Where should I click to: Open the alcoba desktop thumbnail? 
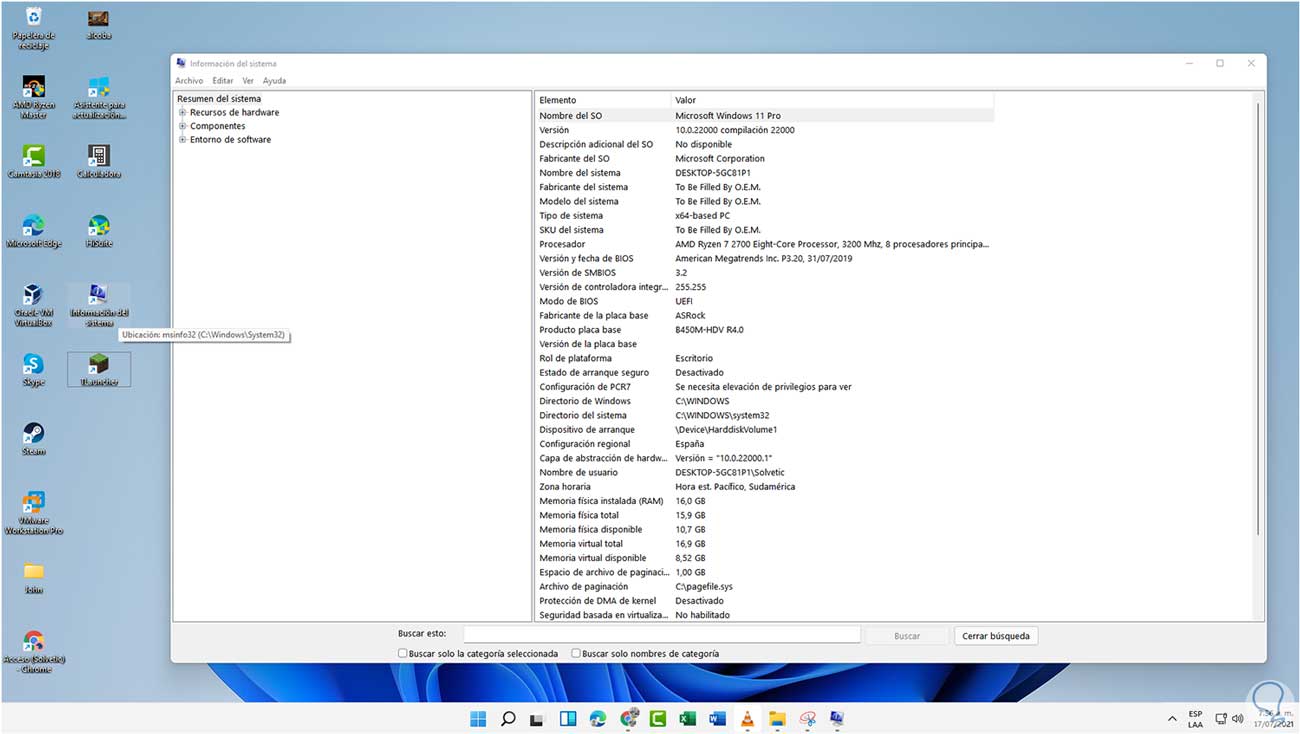tap(98, 24)
